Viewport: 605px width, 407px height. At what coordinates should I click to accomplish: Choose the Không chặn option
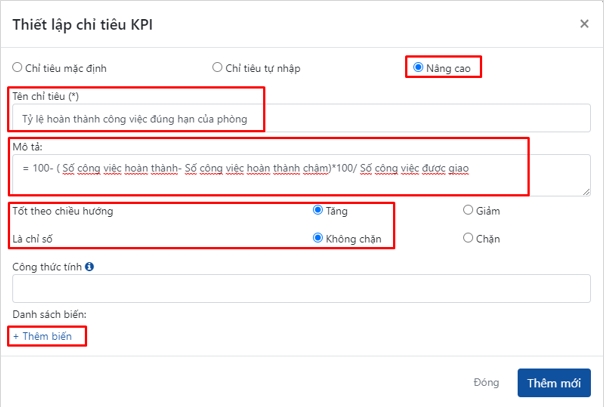click(318, 238)
